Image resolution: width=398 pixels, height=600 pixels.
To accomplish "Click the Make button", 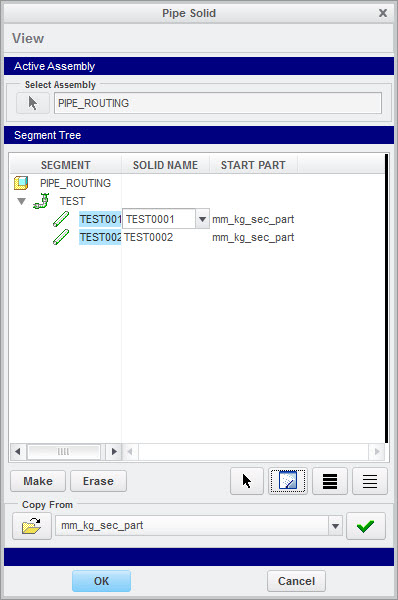I will [x=38, y=481].
